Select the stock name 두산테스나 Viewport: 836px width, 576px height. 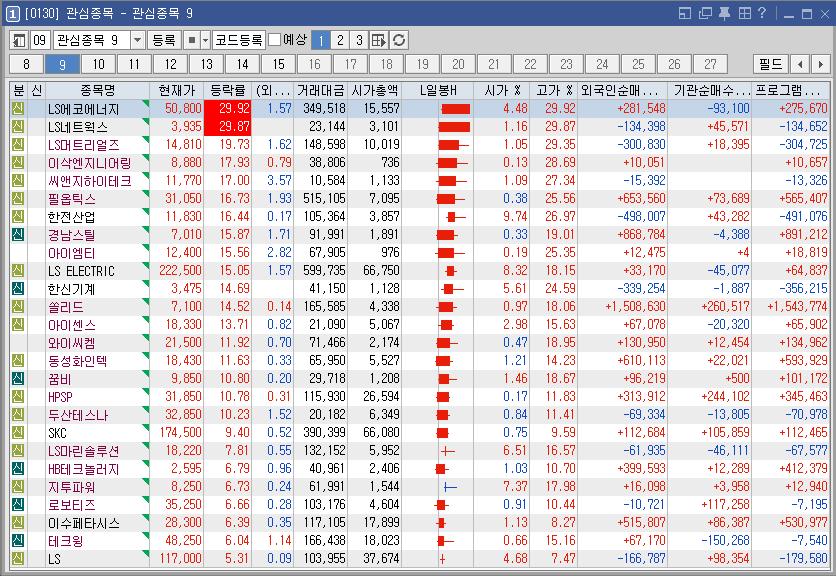coord(78,415)
